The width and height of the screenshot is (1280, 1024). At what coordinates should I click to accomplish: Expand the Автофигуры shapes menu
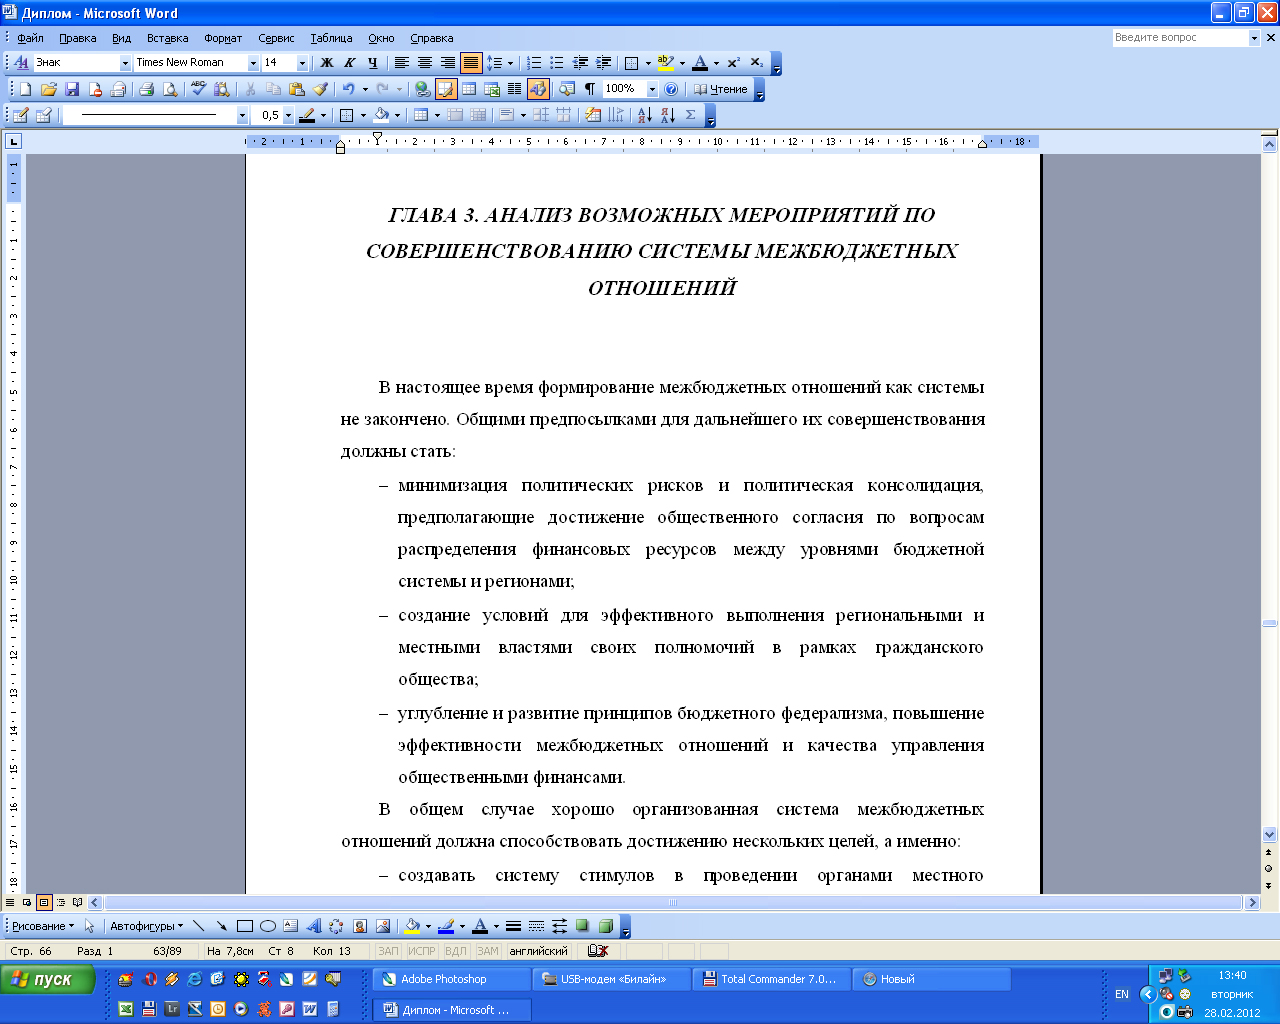click(x=147, y=926)
